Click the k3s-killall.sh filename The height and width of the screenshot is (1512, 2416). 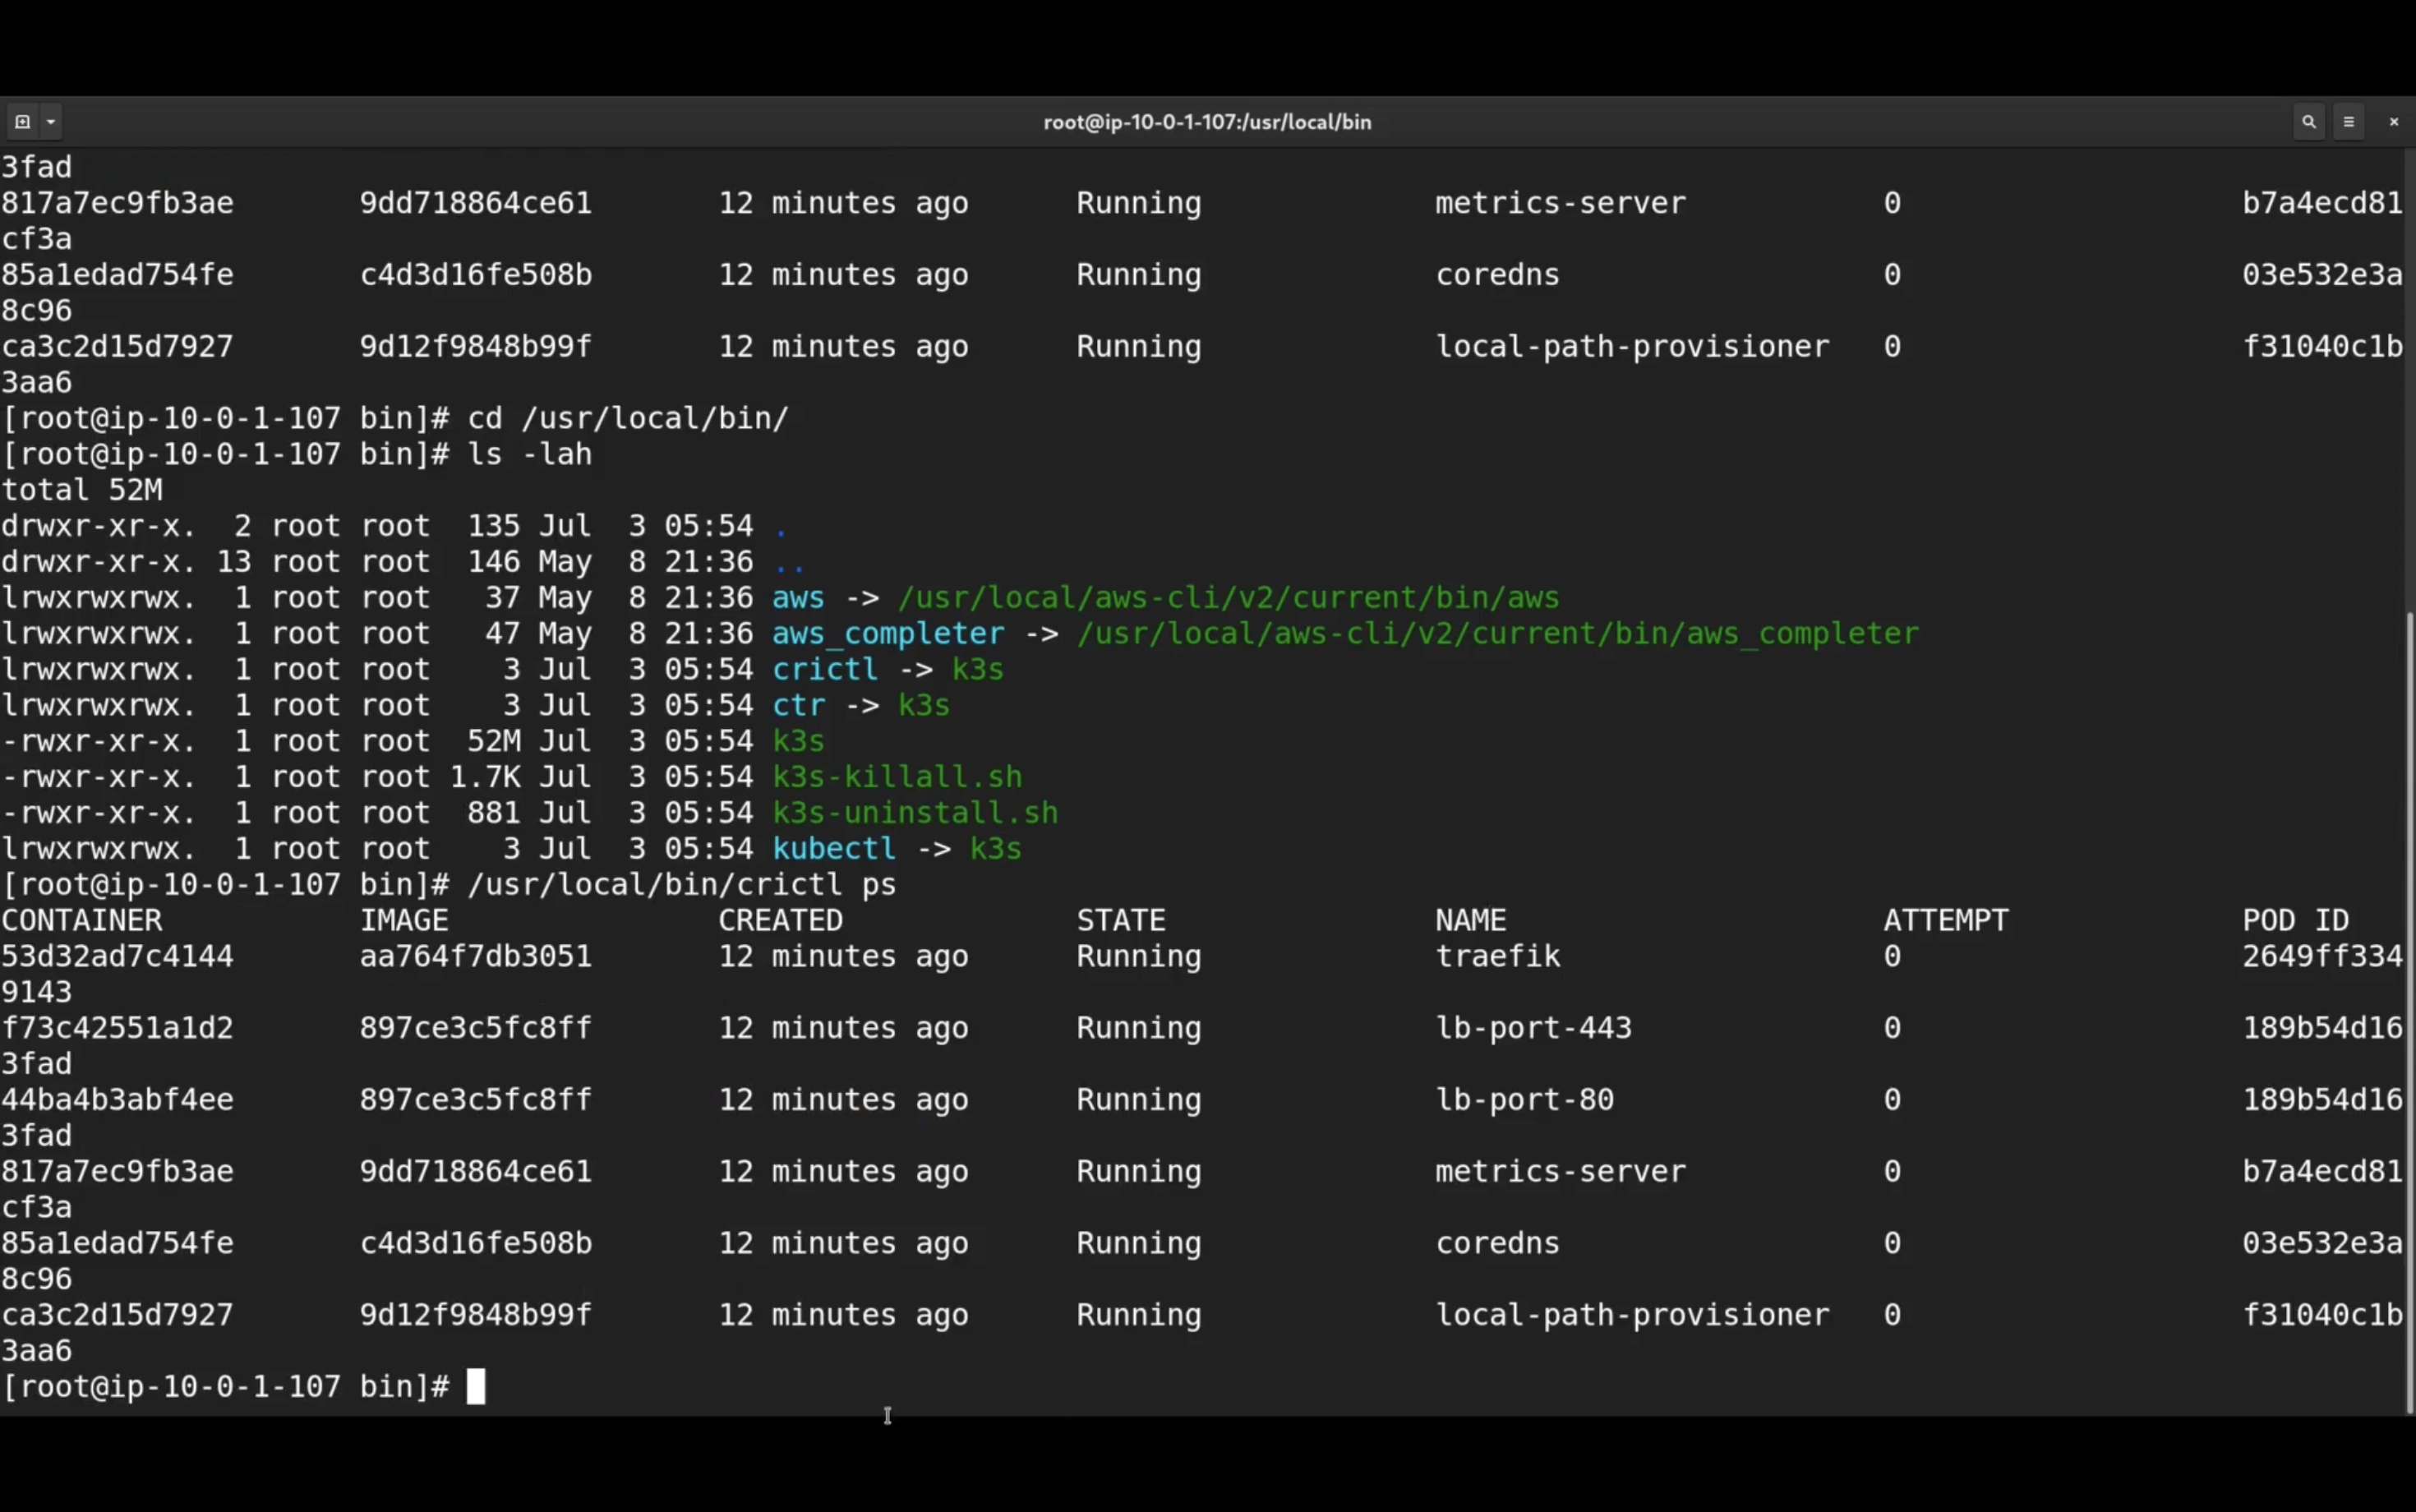click(897, 777)
